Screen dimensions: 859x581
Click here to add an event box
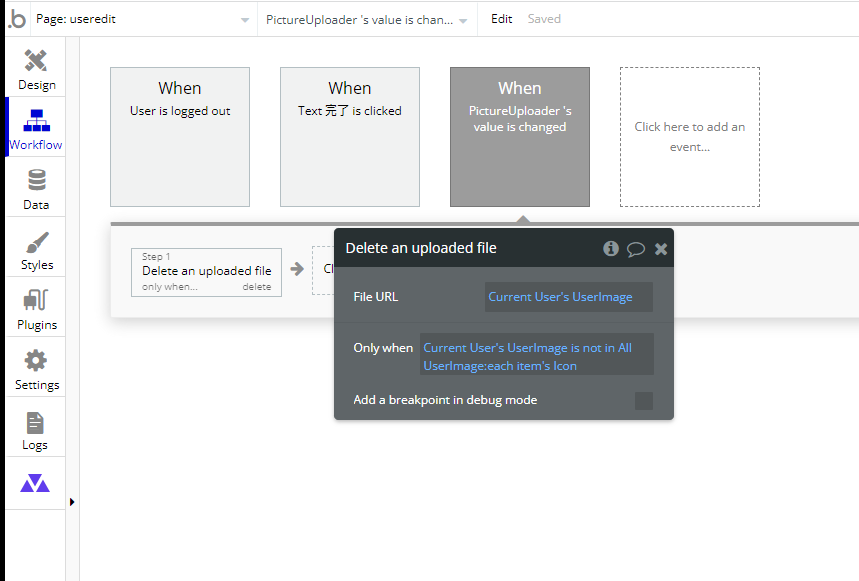tap(690, 137)
